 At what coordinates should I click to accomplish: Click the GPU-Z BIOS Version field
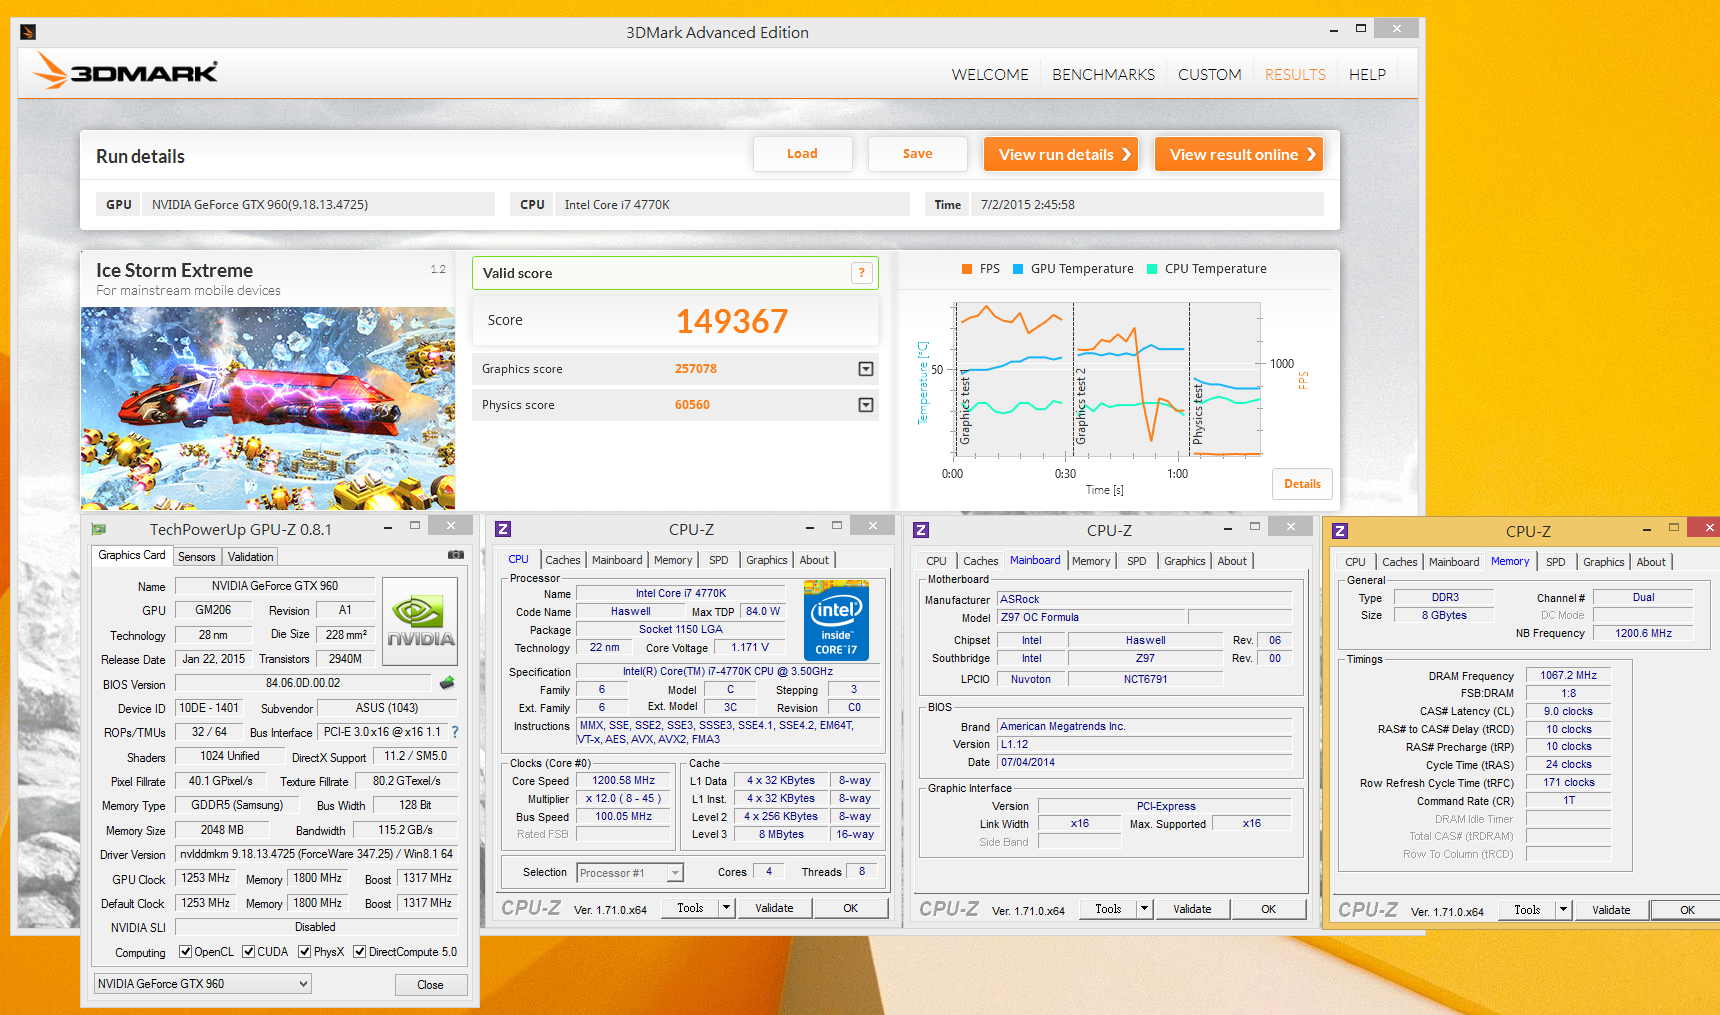(303, 683)
